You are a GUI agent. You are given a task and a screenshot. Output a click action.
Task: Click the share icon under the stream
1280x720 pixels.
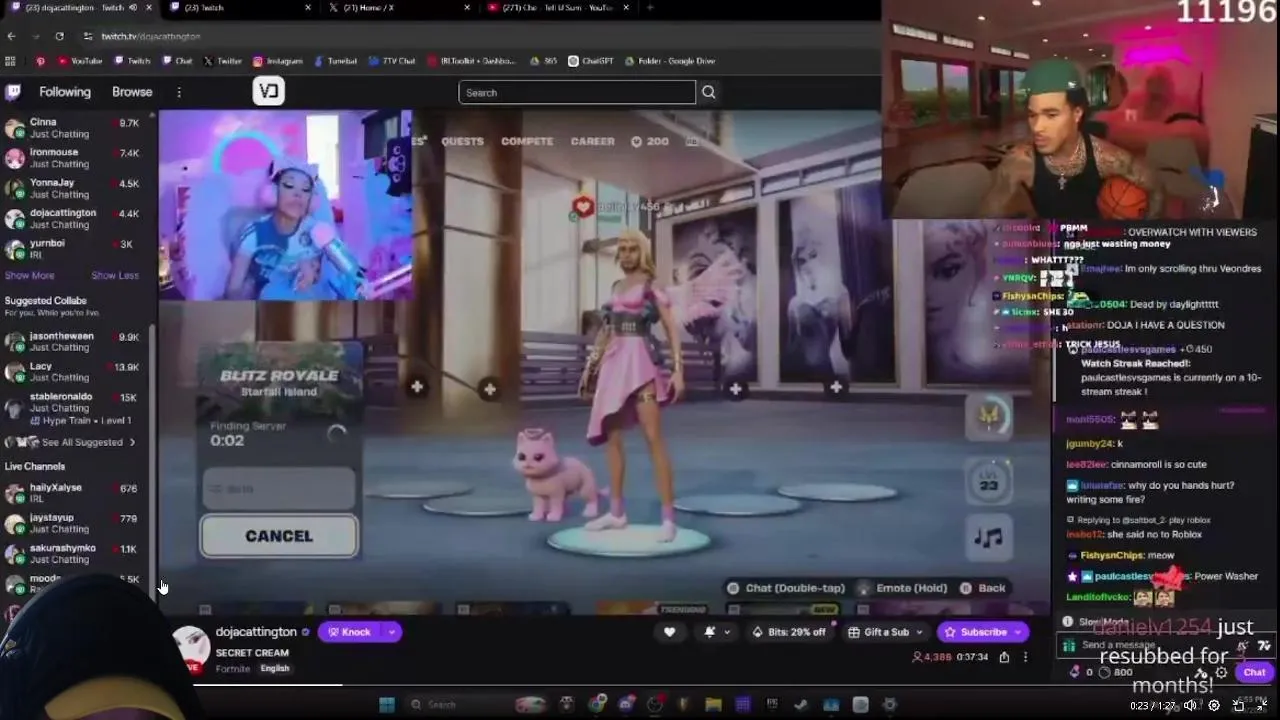pos(1004,657)
